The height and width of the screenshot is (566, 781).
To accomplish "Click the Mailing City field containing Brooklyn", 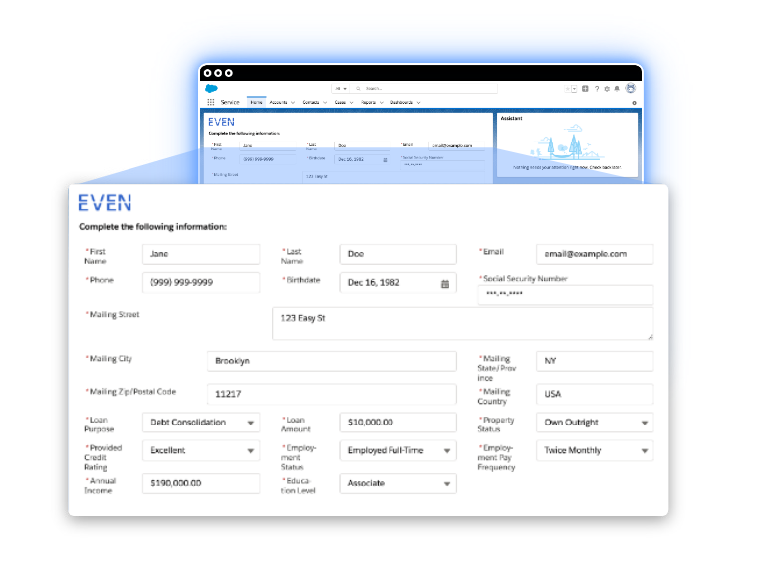I will (332, 361).
